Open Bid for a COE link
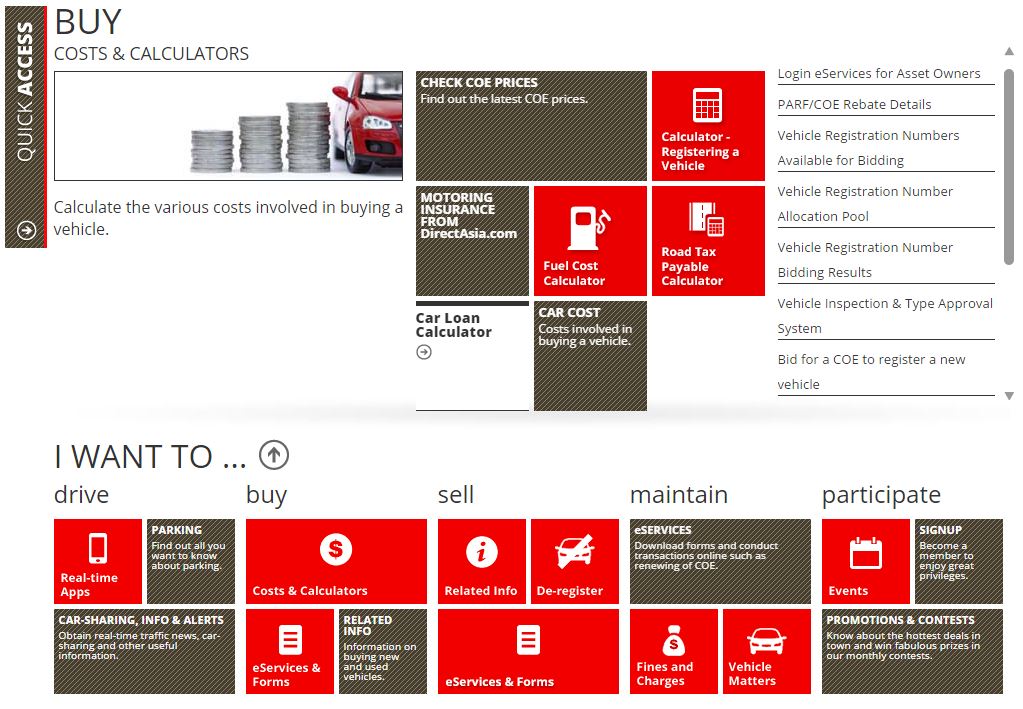 coord(872,372)
